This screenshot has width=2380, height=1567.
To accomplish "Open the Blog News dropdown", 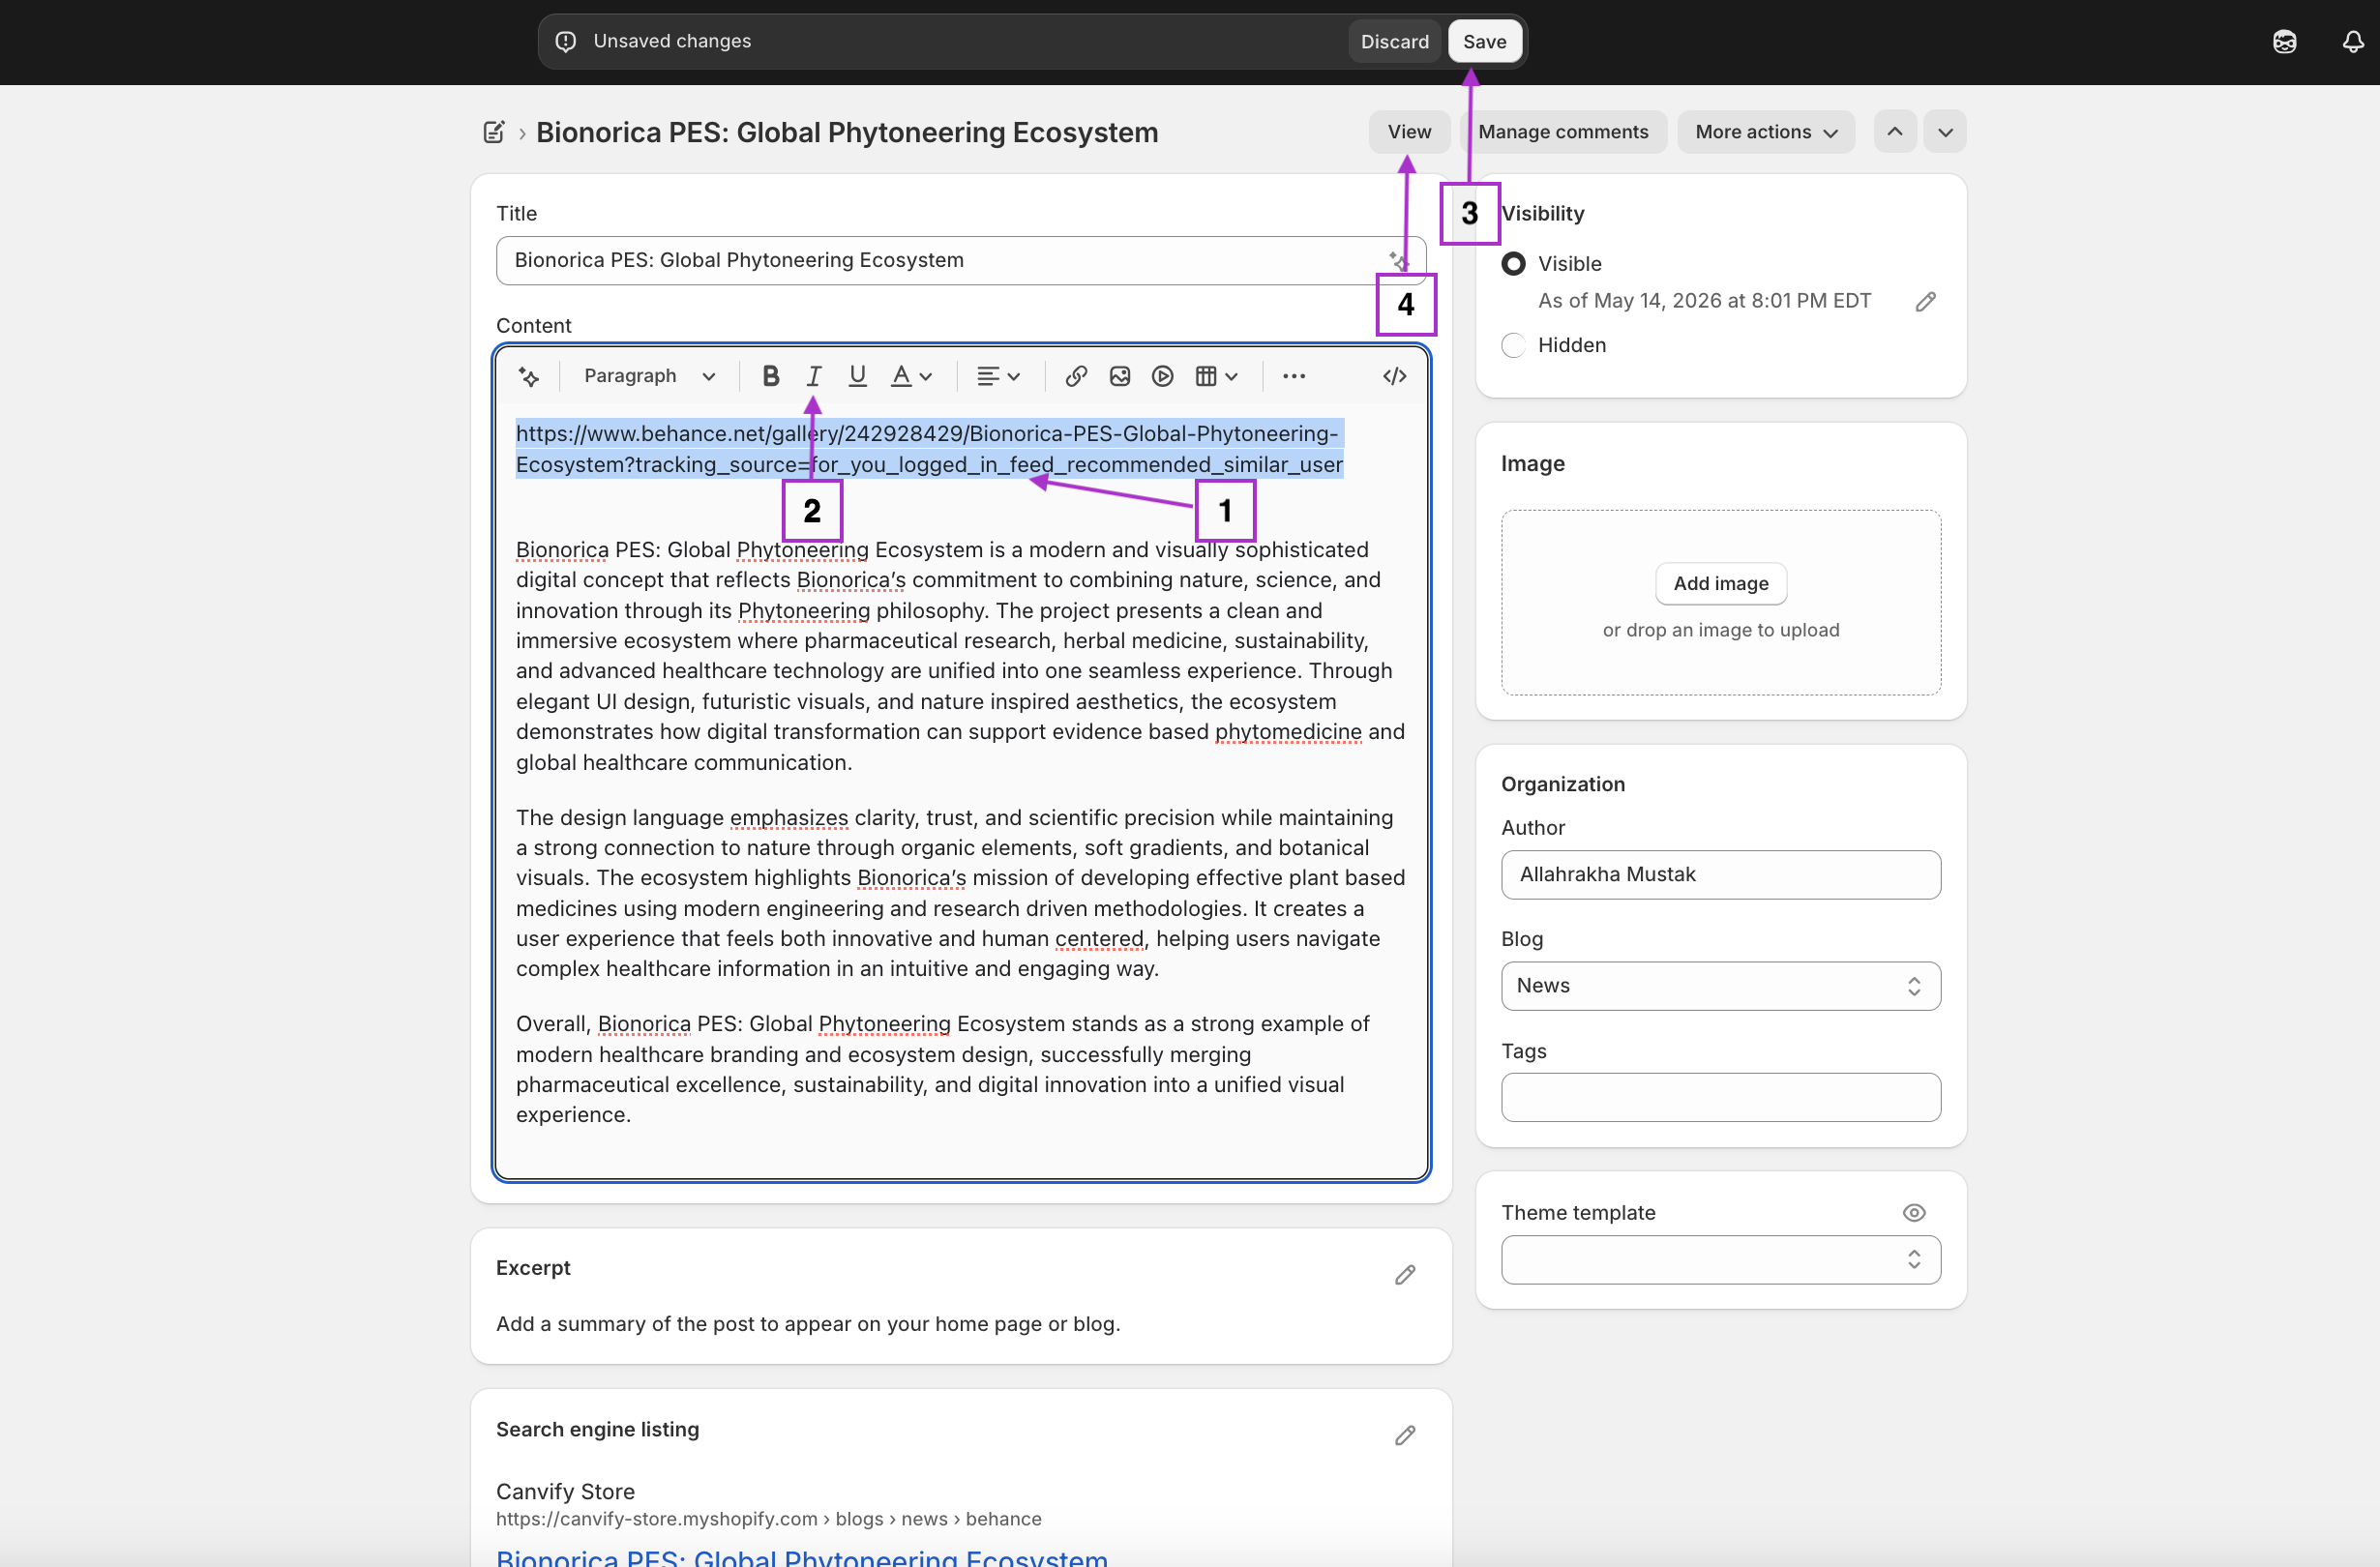I will click(1720, 985).
